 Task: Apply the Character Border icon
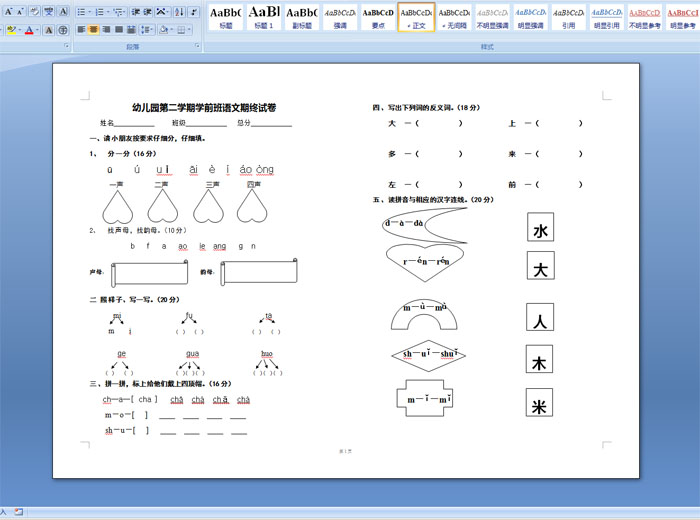tap(63, 12)
